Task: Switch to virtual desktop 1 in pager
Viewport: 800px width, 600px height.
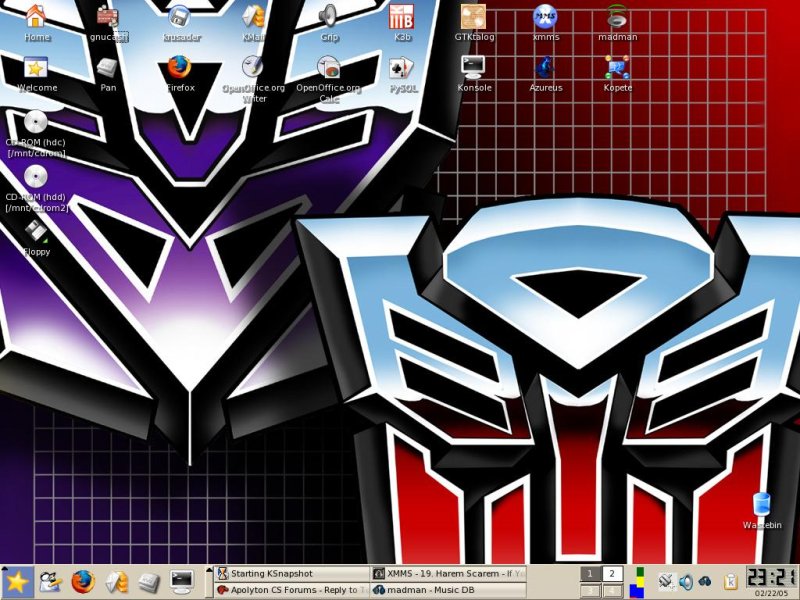Action: pos(591,573)
